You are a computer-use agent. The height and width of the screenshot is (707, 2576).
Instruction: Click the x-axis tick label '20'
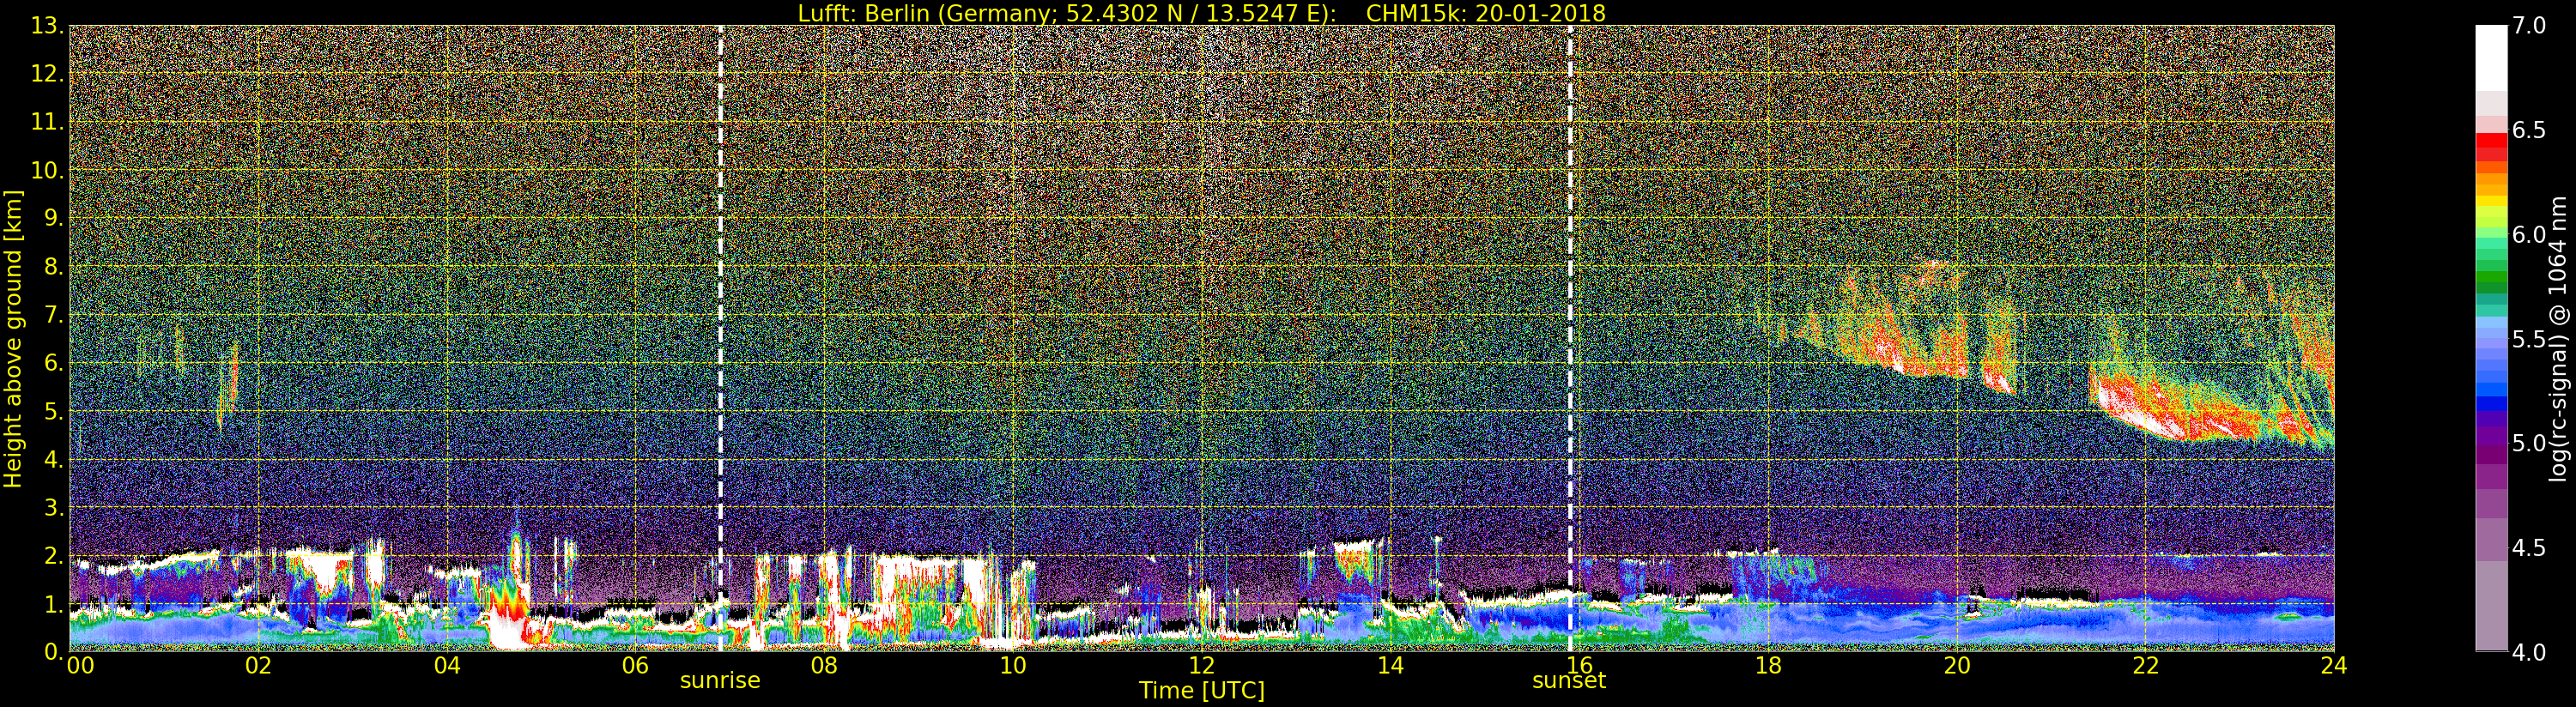1957,666
